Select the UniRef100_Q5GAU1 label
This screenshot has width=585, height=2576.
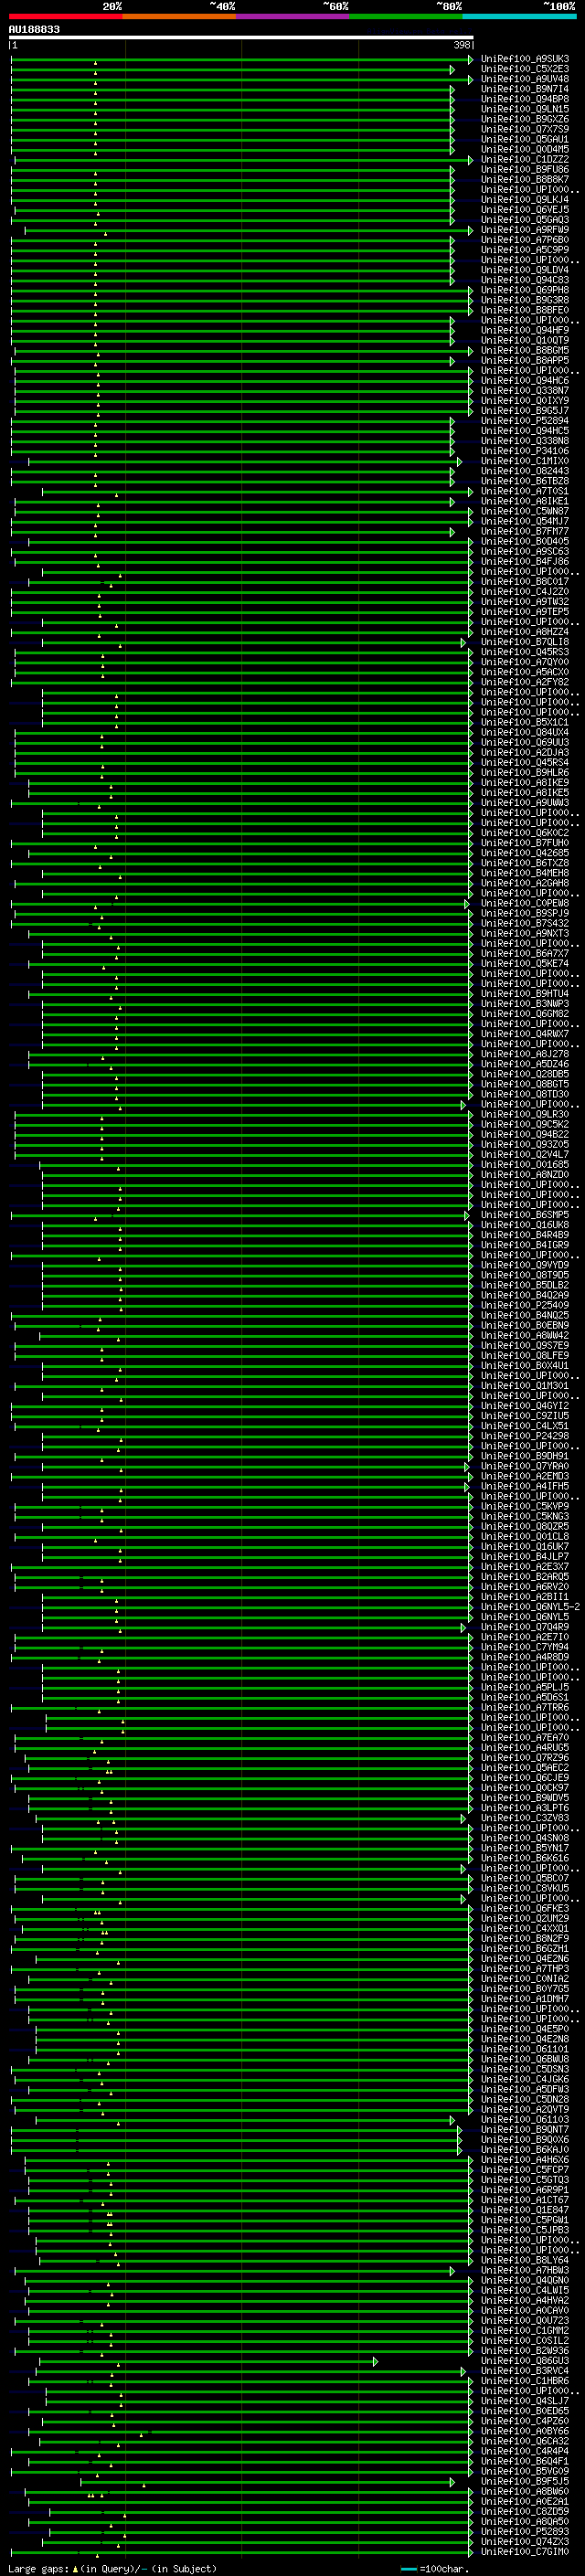525,139
